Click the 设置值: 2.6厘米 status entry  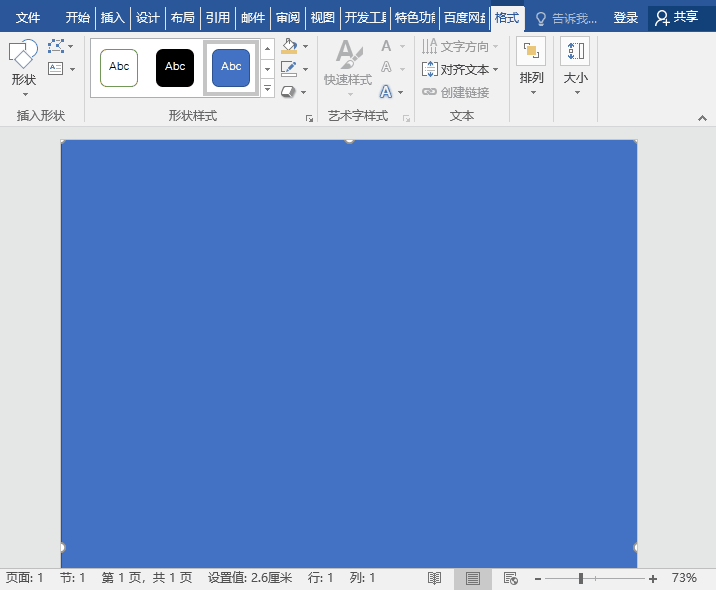(250, 578)
